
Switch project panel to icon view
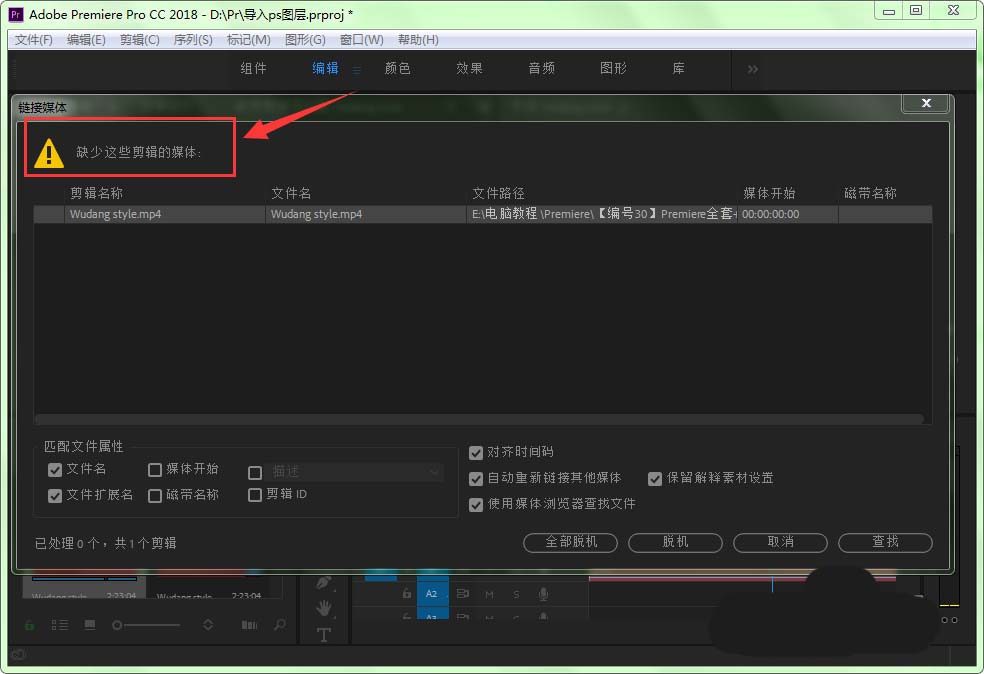pos(90,624)
